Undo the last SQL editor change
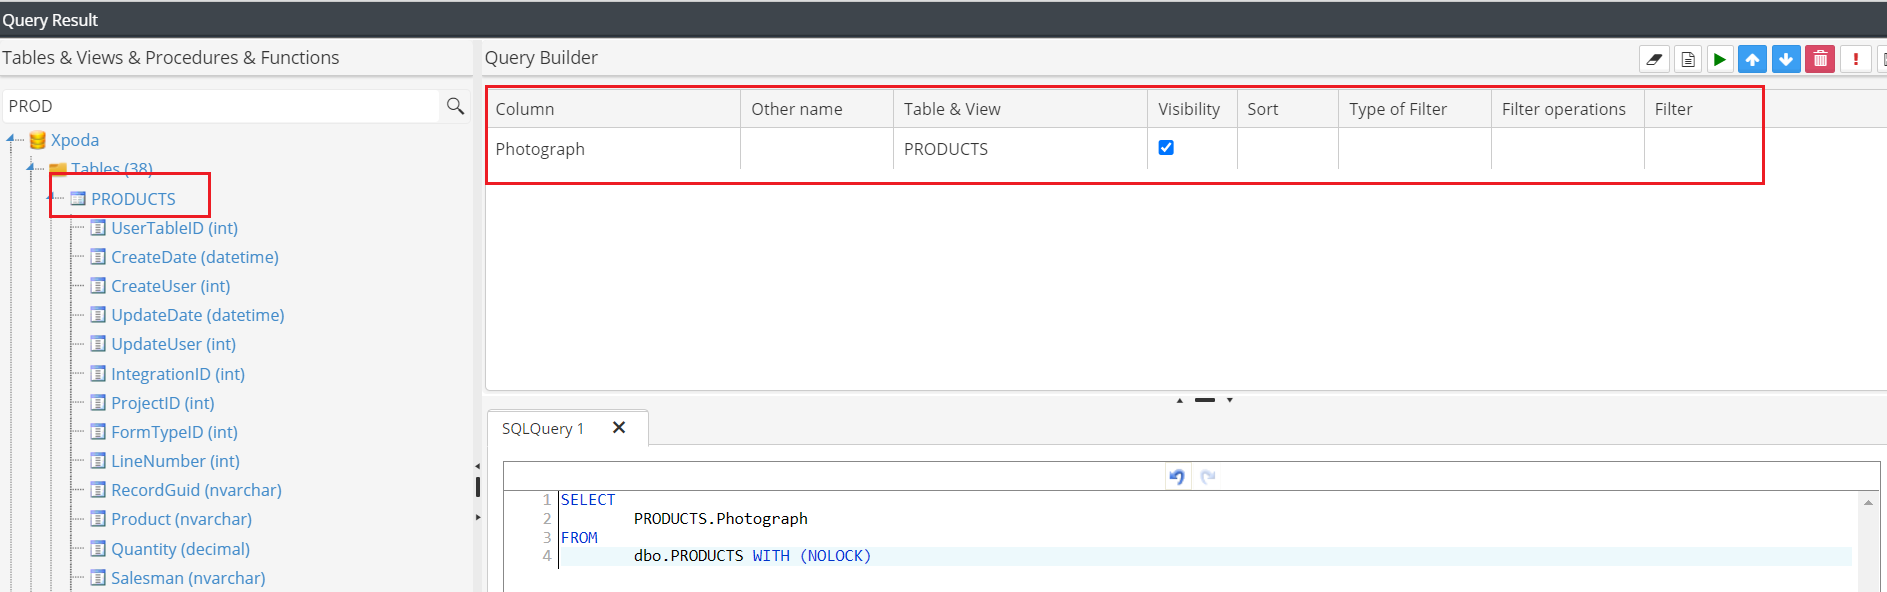This screenshot has height=592, width=1887. pos(1177,477)
